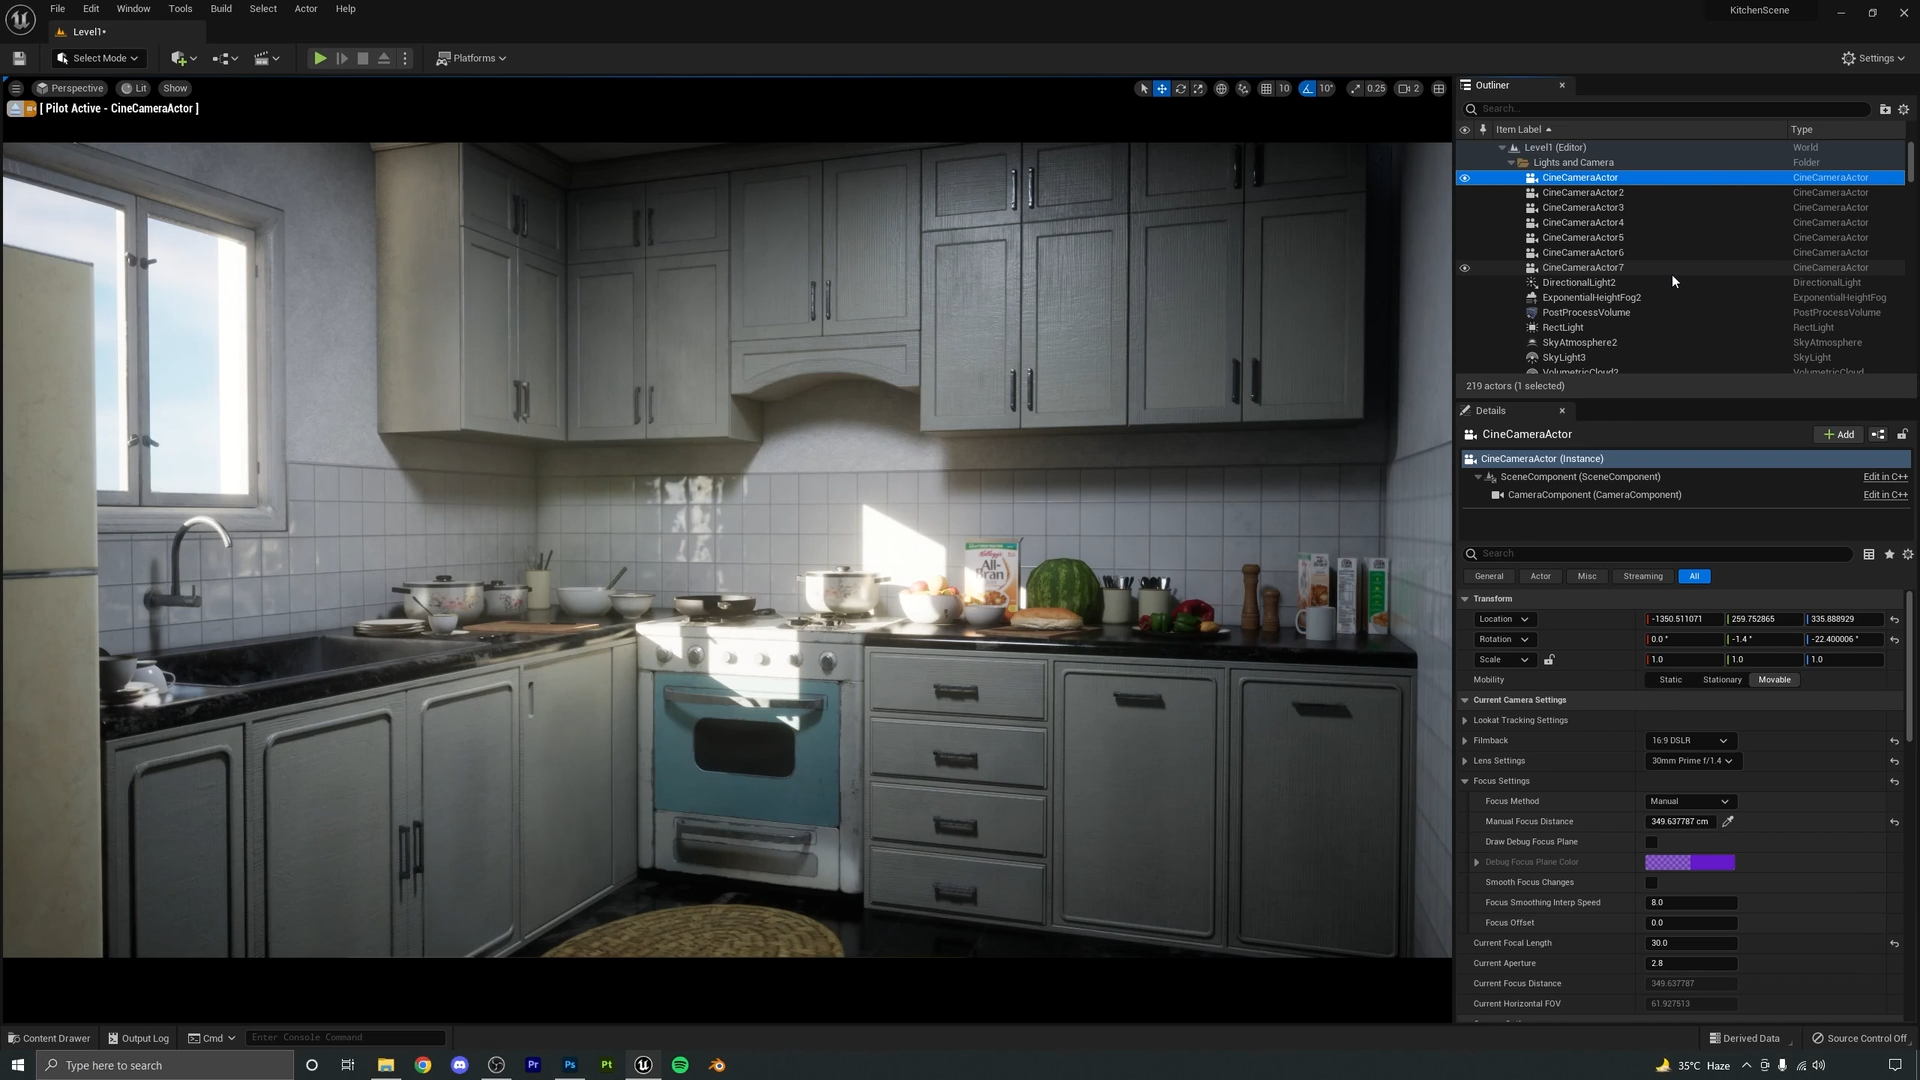
Task: Open the rotation snap 10° dropdown
Action: (1326, 88)
